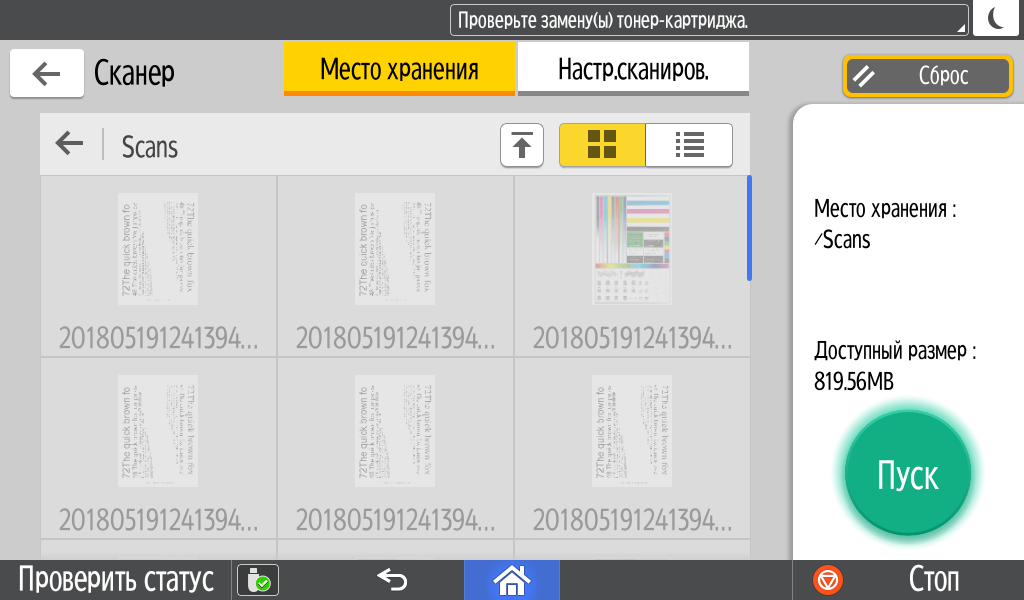This screenshot has width=1024, height=600.
Task: Click the red stop circle icon
Action: [x=827, y=580]
